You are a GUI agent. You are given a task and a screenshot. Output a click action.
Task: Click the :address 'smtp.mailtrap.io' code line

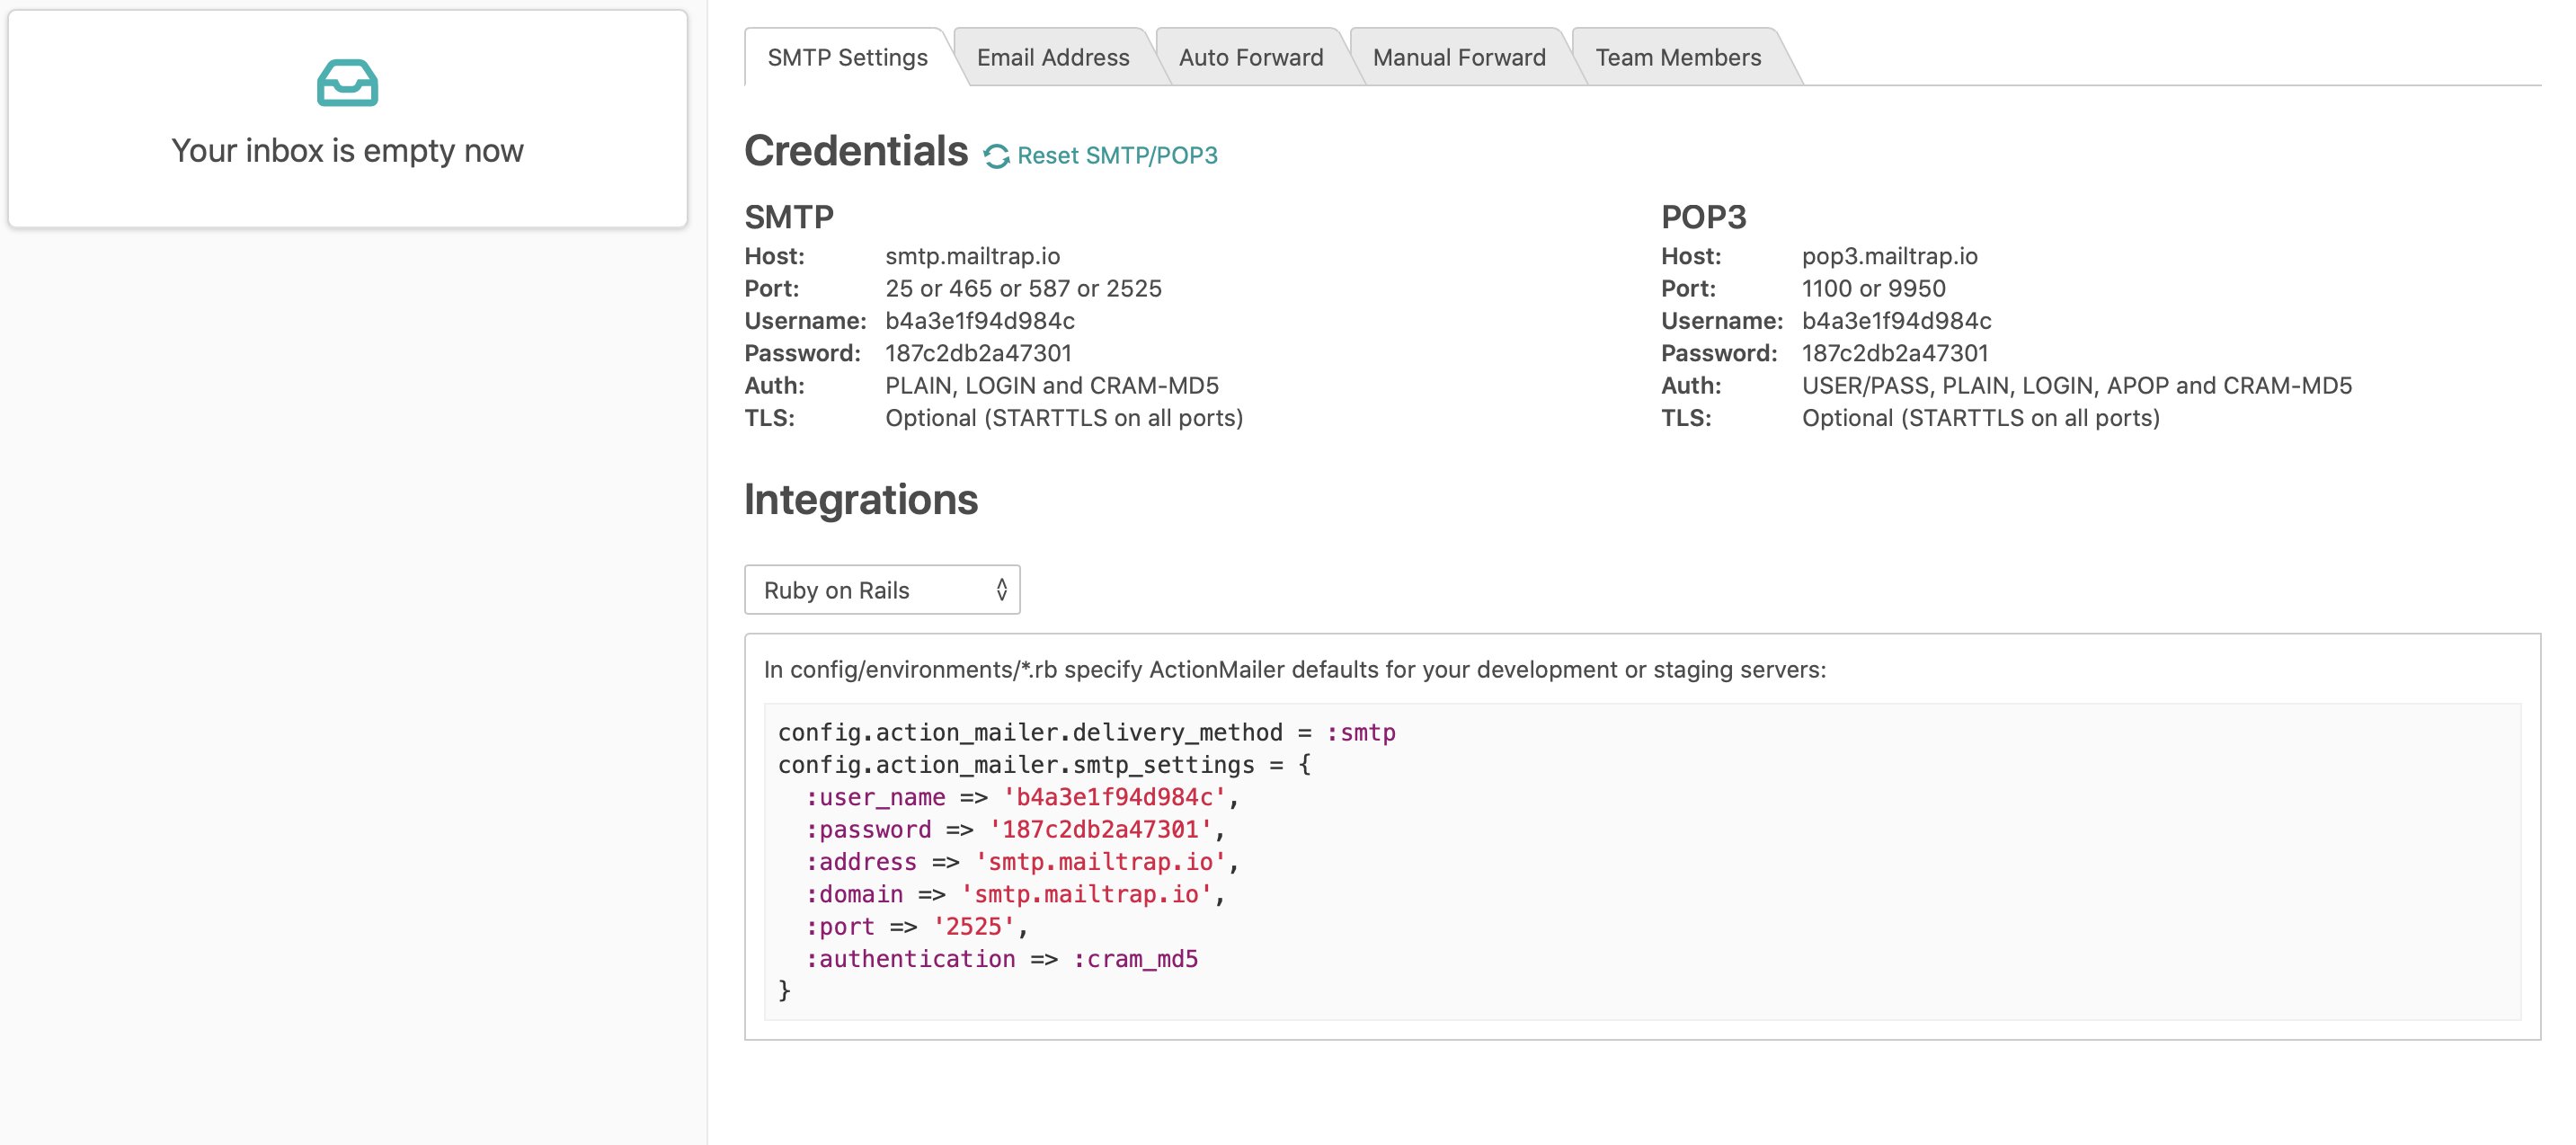pyautogui.click(x=1022, y=862)
